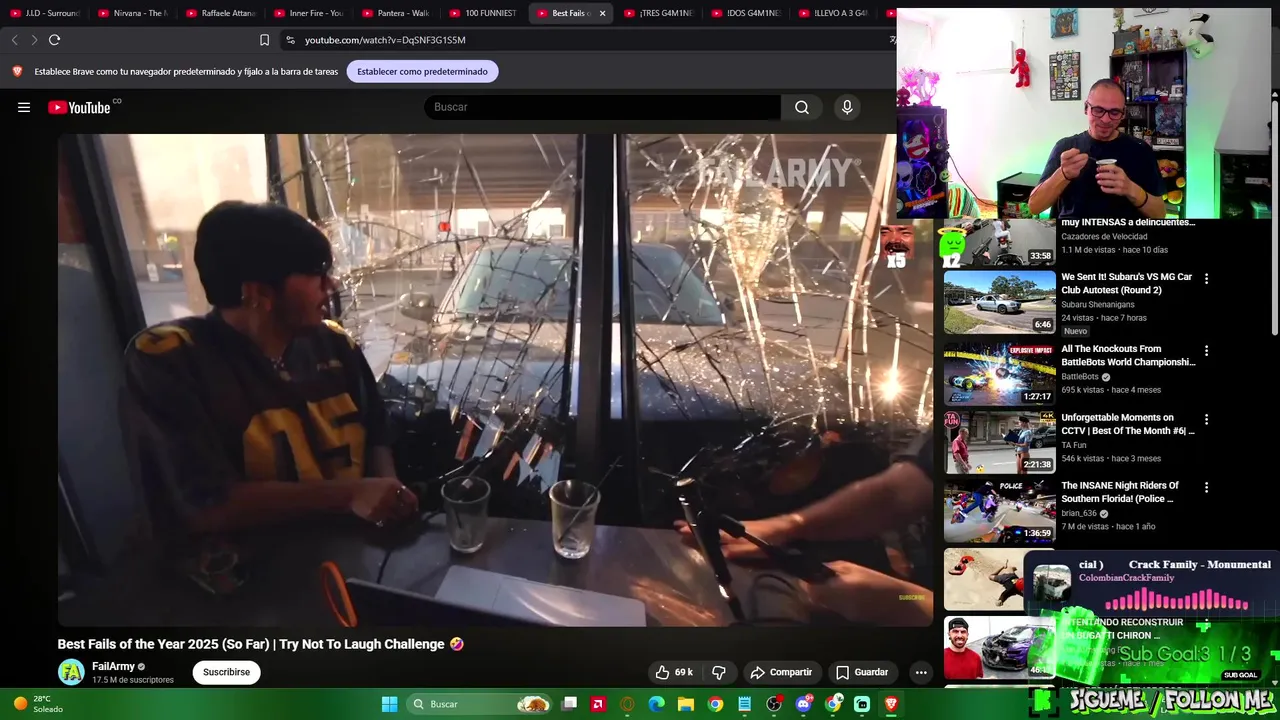Screen dimensions: 1280x720
Task: Open INSANE Night Riders thumbnail
Action: coord(999,510)
